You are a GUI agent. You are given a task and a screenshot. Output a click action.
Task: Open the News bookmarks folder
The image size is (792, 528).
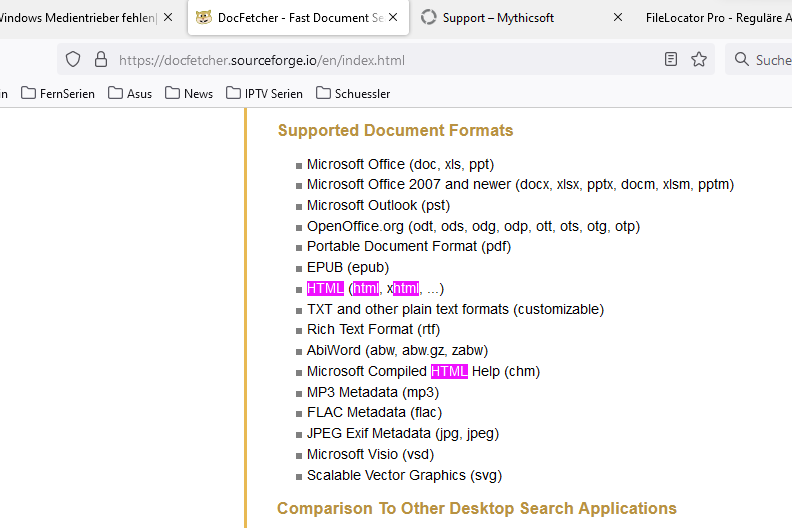(x=189, y=93)
